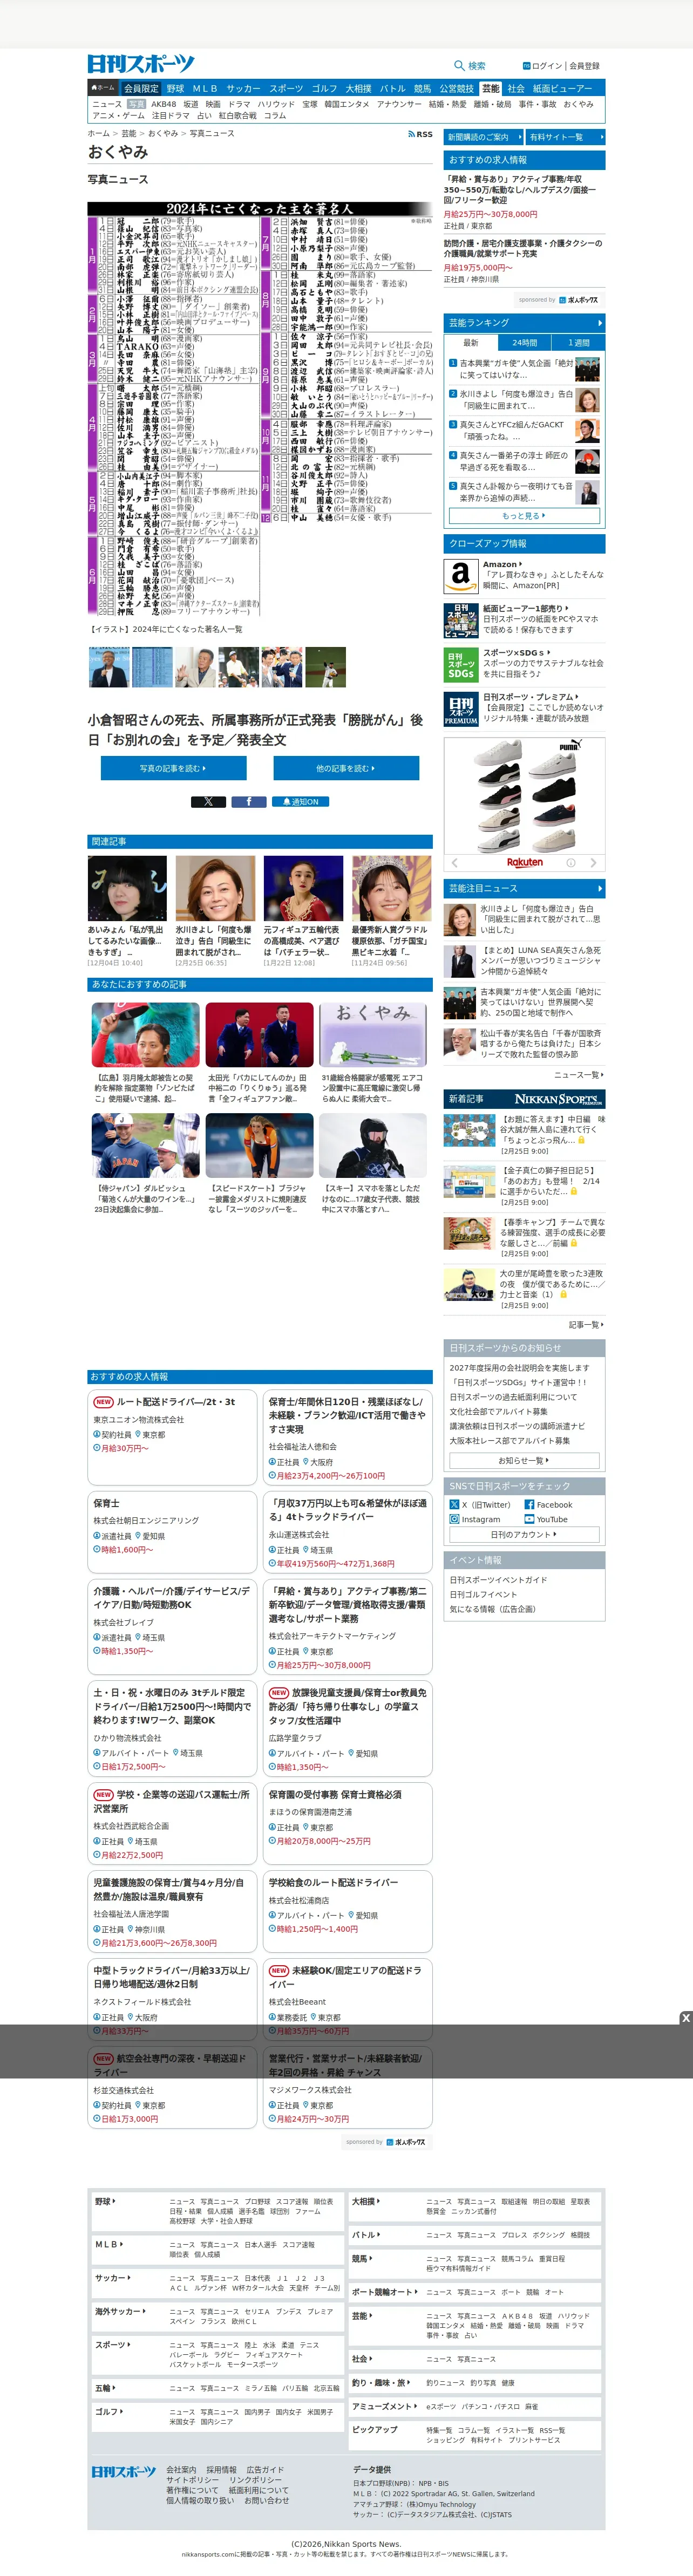Toggle the 通知ON bell notification button

(300, 801)
